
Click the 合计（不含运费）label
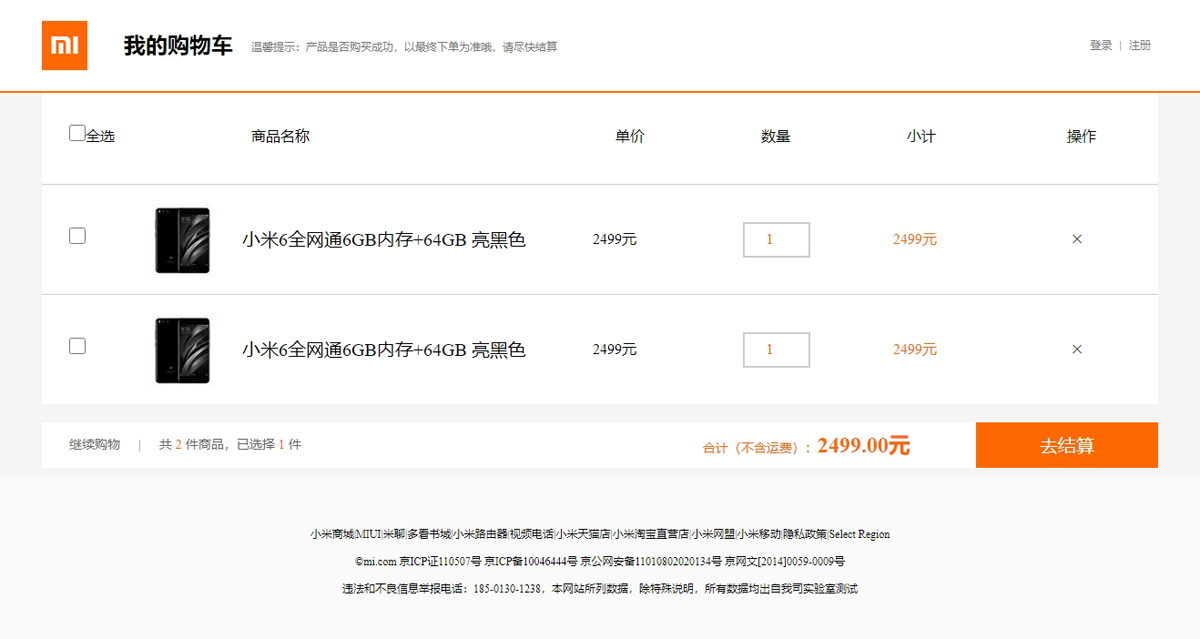click(x=756, y=448)
